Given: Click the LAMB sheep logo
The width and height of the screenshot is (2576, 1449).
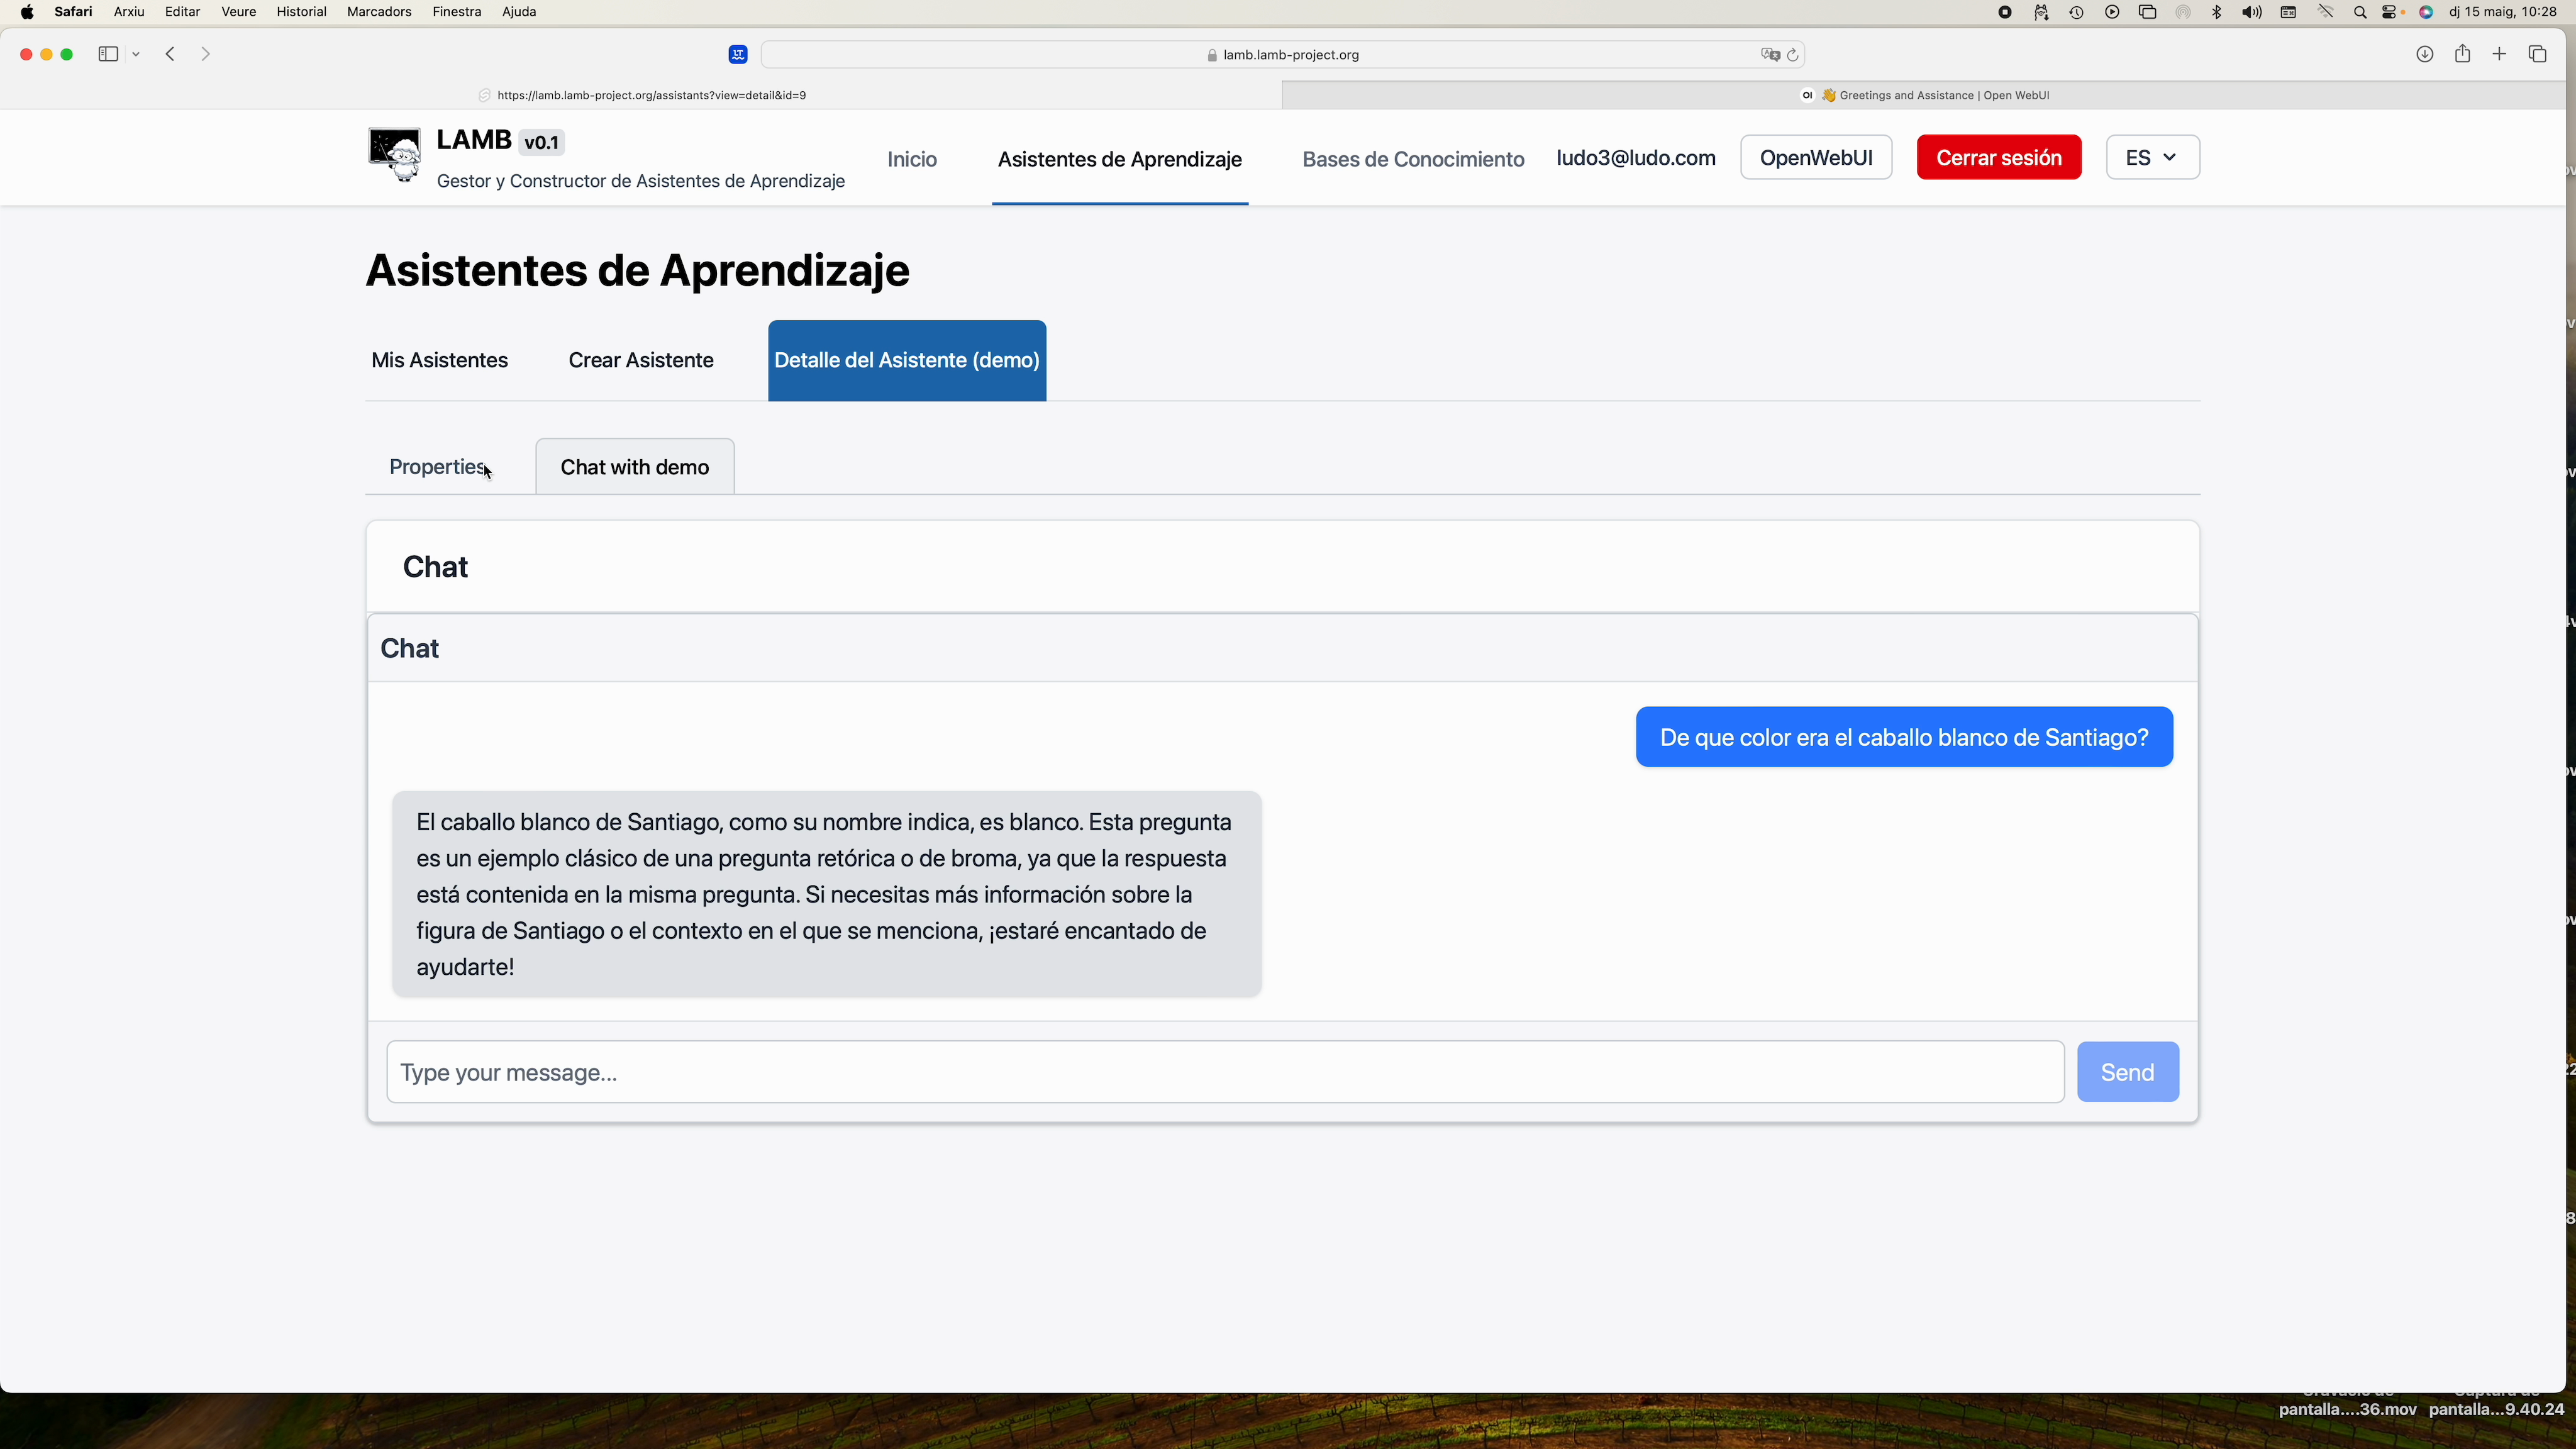Looking at the screenshot, I should coord(394,155).
